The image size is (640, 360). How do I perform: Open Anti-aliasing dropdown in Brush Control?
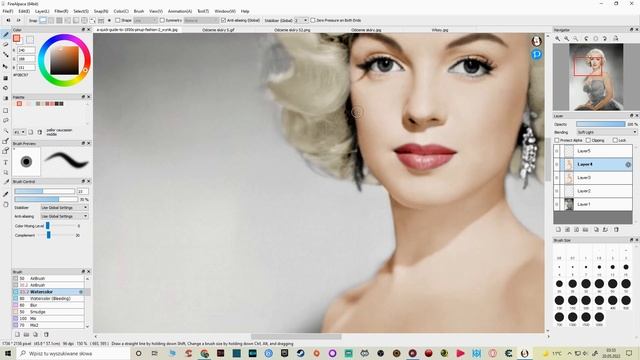click(64, 216)
